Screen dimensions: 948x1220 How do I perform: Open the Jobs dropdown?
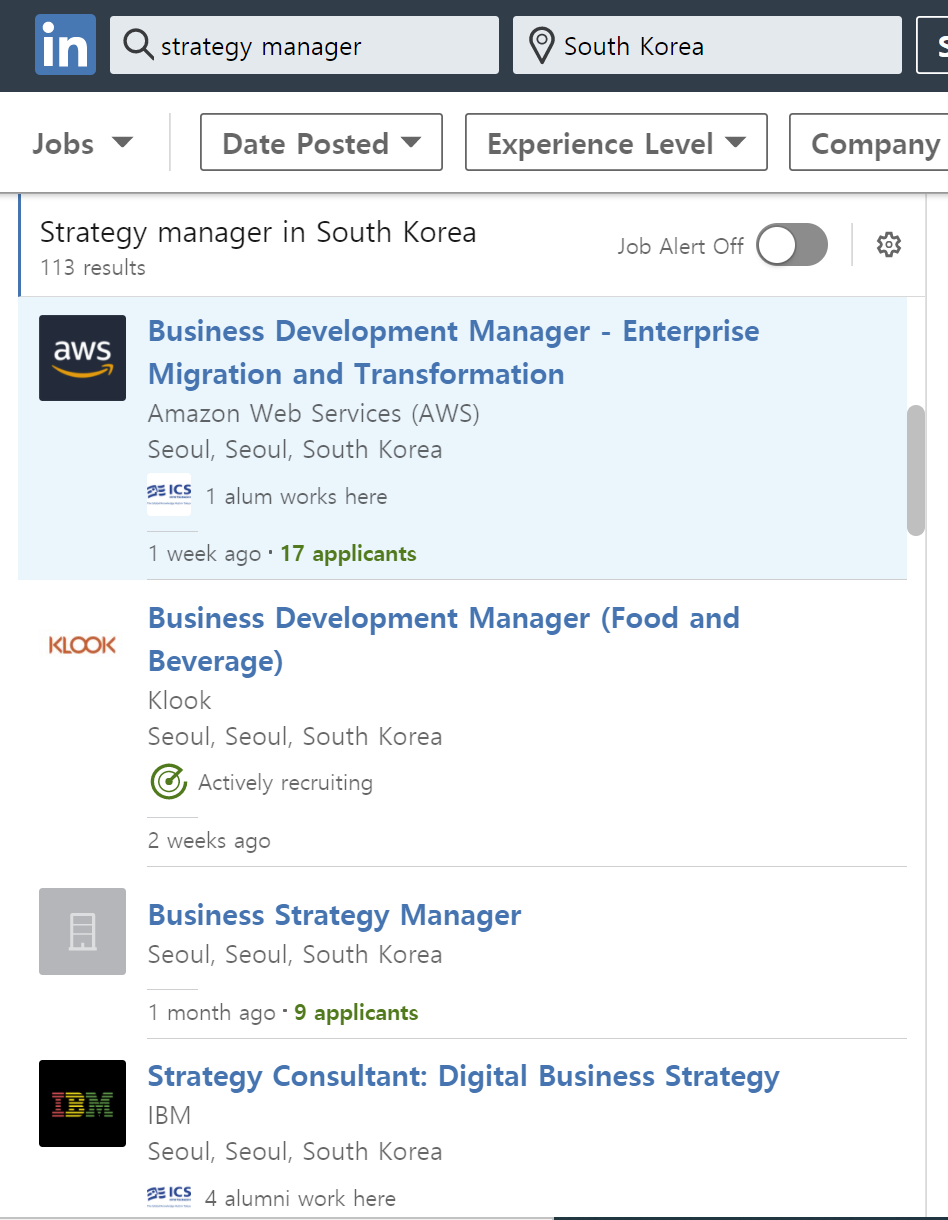tap(82, 143)
